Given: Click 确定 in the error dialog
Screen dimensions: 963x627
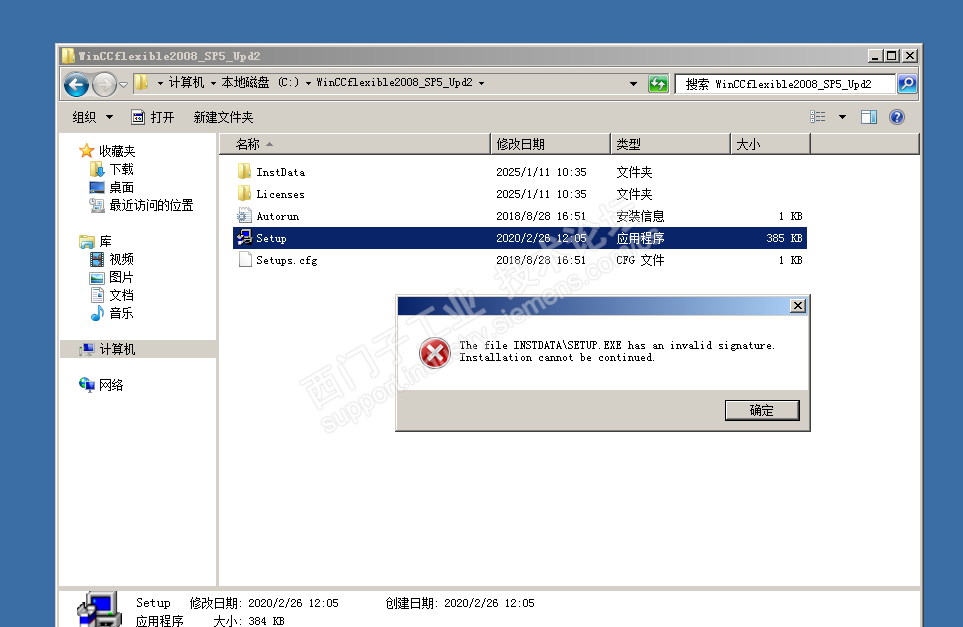Looking at the screenshot, I should [762, 410].
